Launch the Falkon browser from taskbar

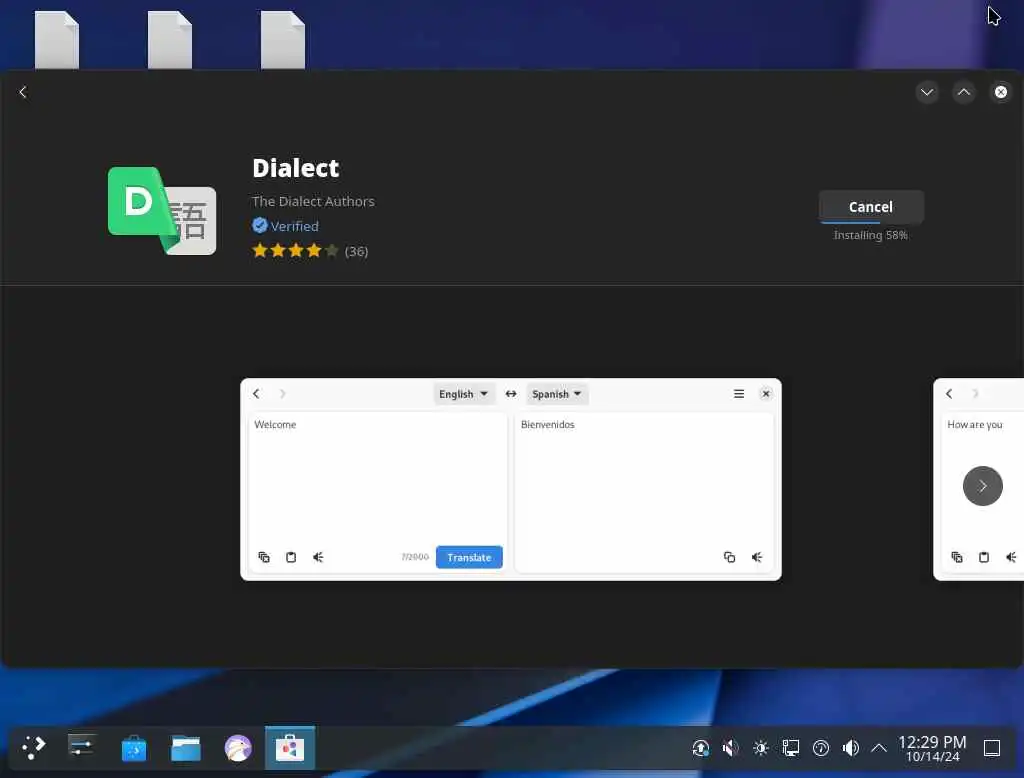click(238, 747)
